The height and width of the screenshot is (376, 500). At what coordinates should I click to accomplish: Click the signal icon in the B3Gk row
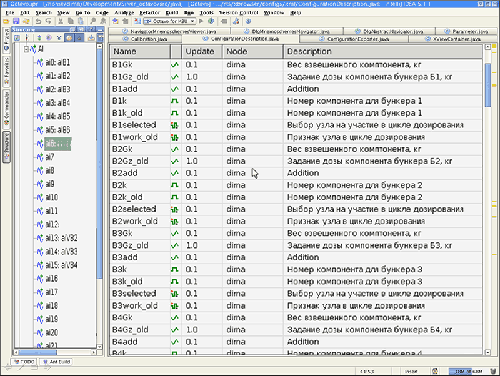[175, 233]
